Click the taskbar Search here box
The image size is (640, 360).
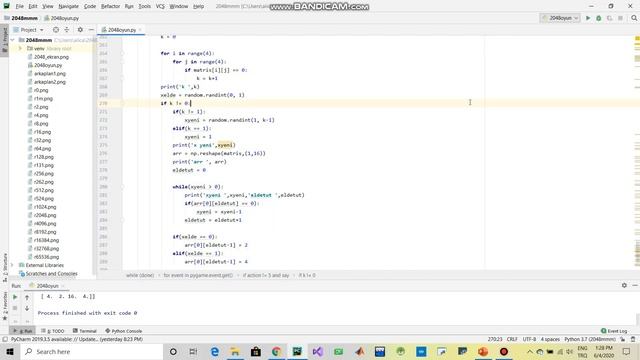click(91, 351)
